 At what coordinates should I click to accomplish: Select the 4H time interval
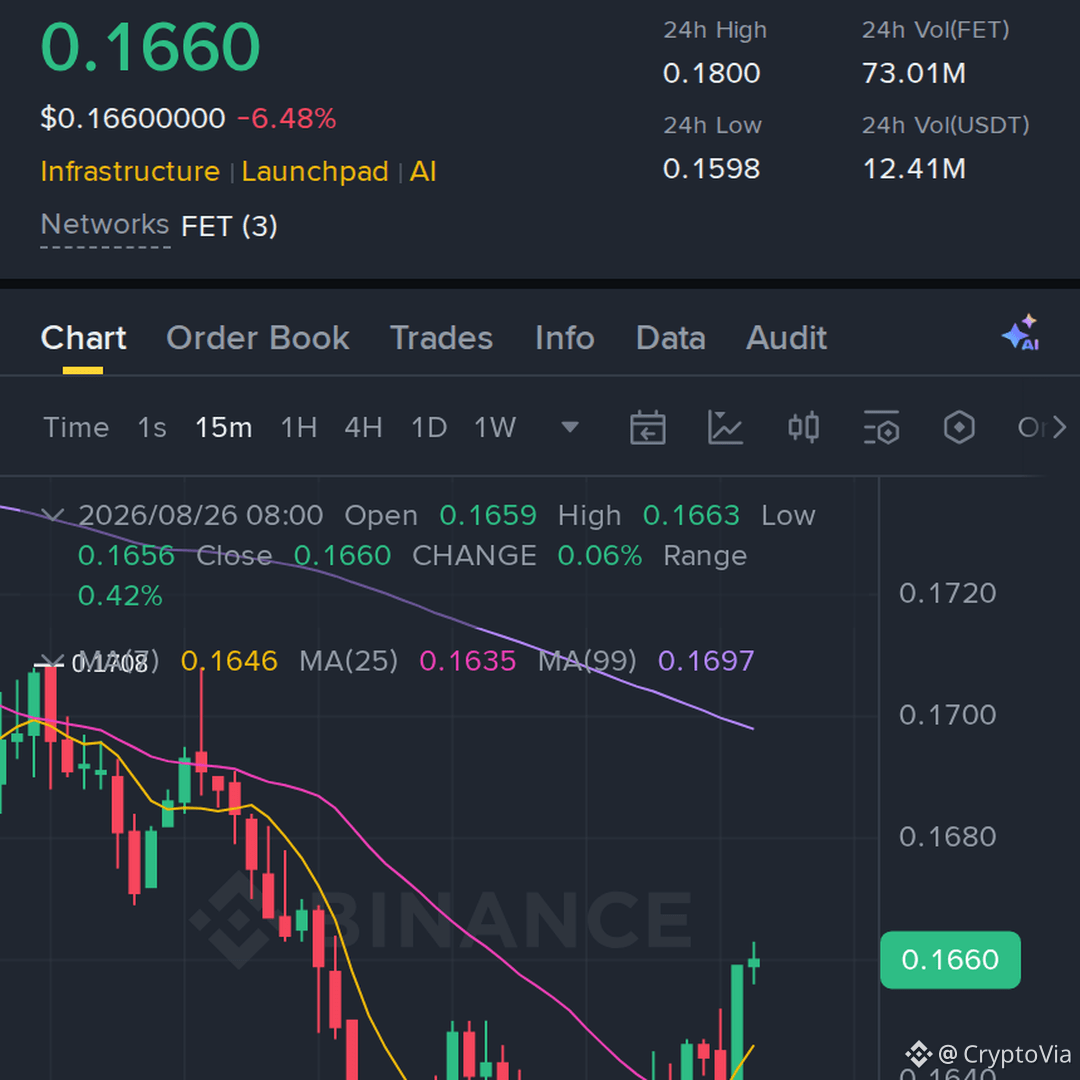[364, 428]
